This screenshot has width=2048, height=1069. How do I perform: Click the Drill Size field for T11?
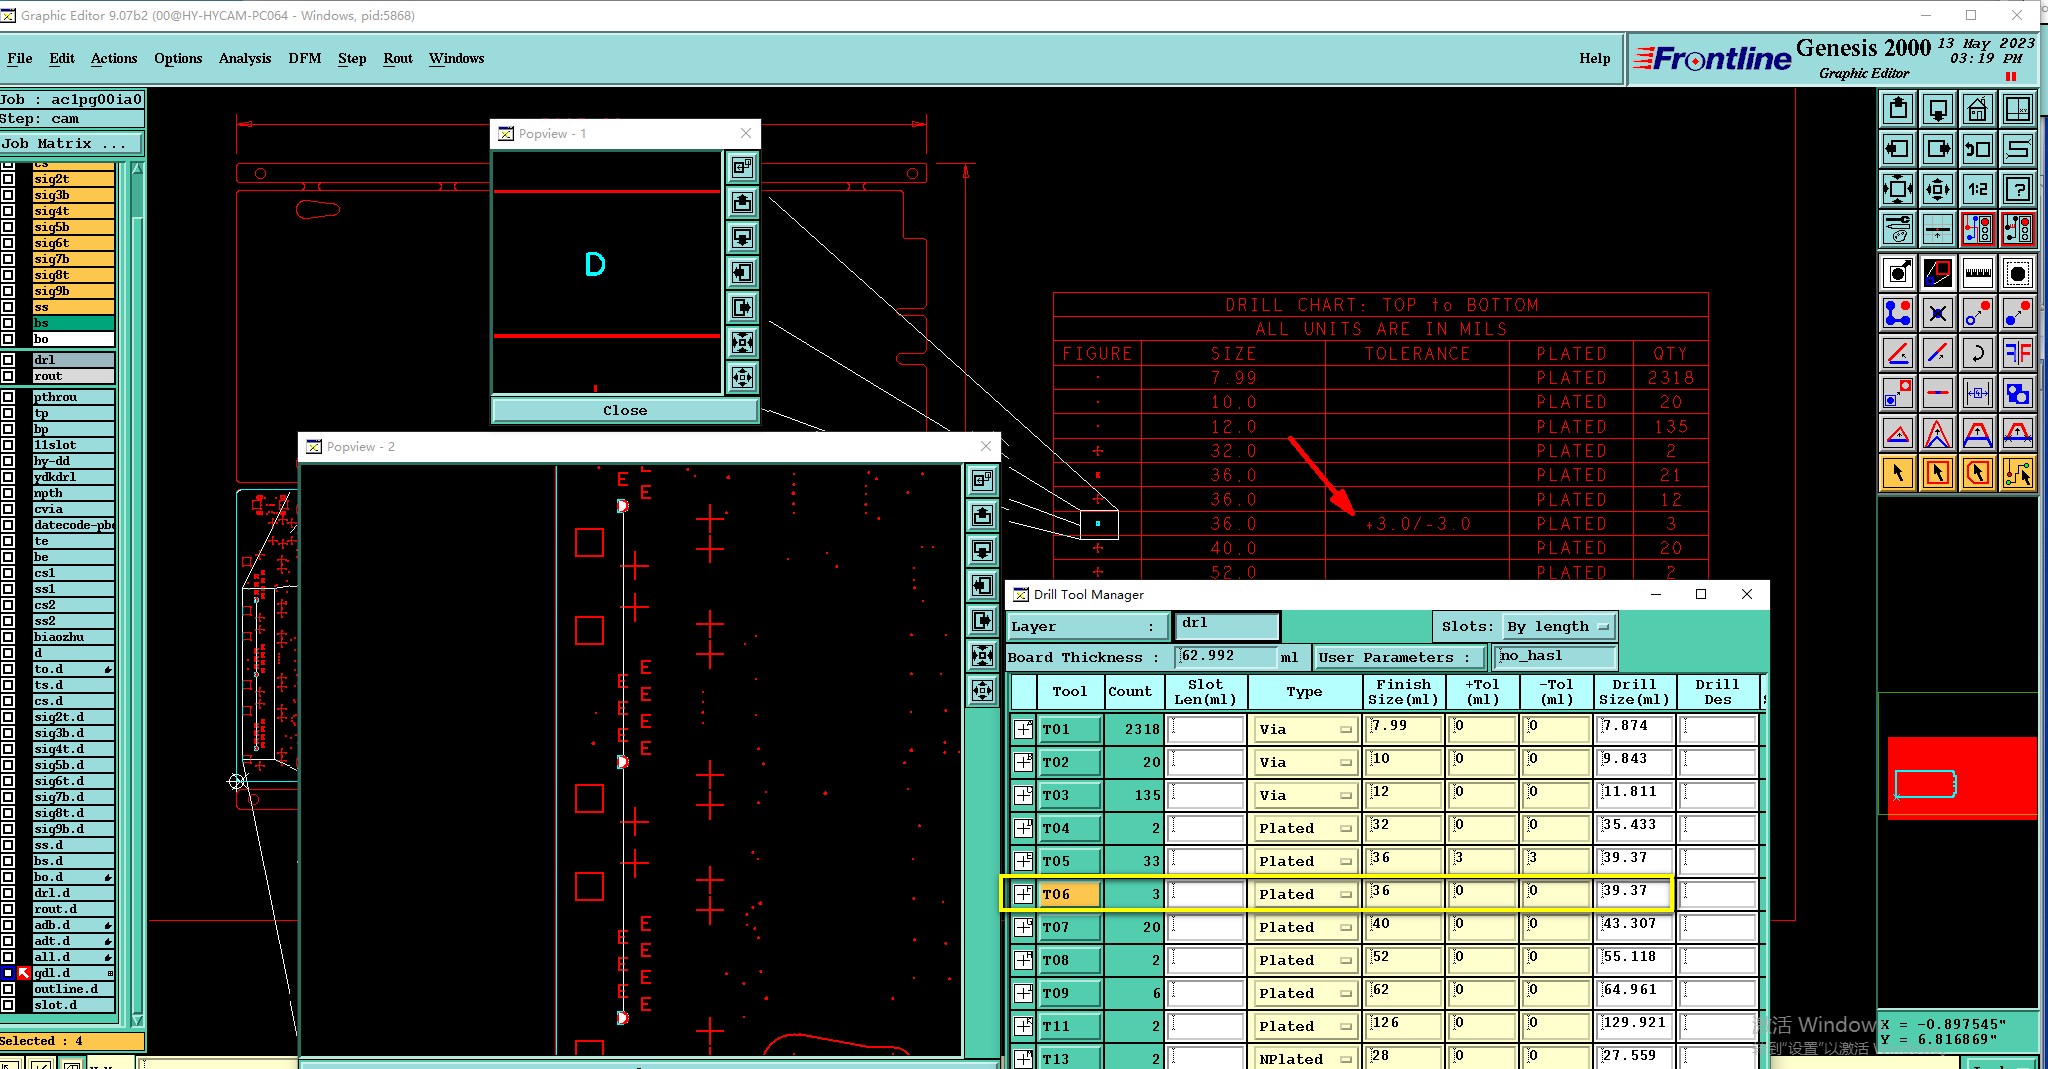(1634, 1025)
